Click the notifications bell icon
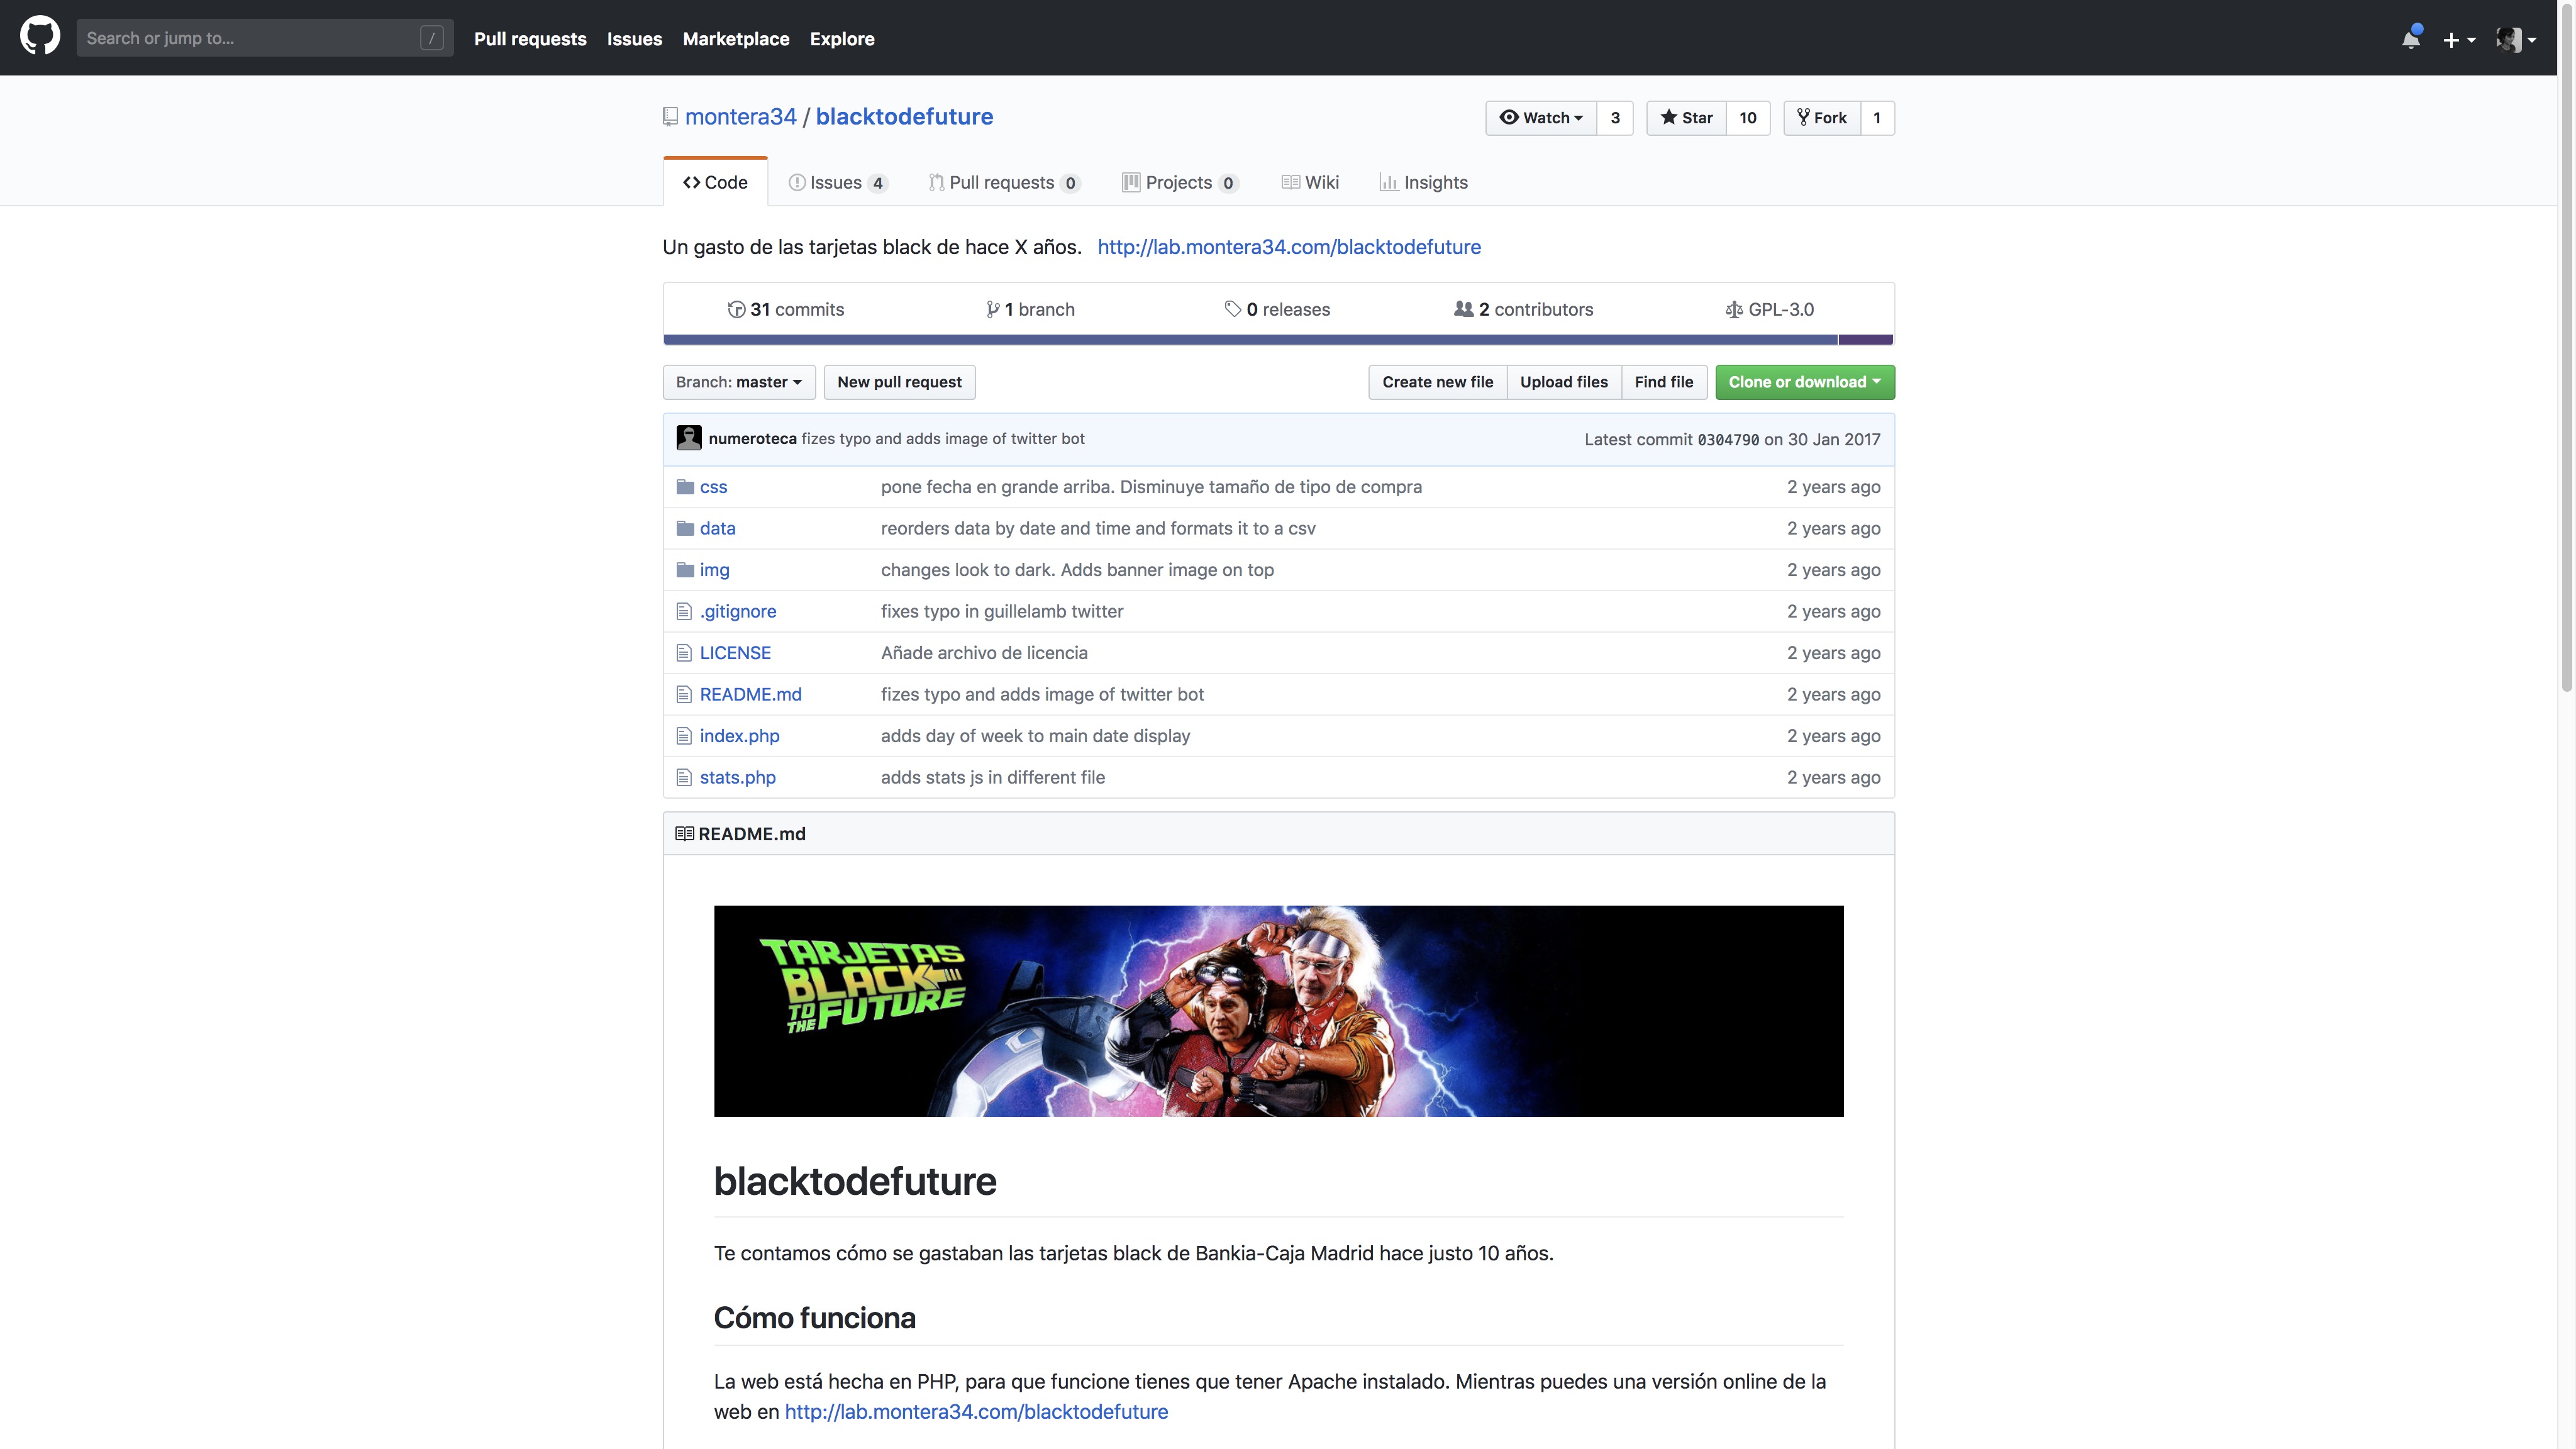The width and height of the screenshot is (2576, 1449). [x=2411, y=38]
